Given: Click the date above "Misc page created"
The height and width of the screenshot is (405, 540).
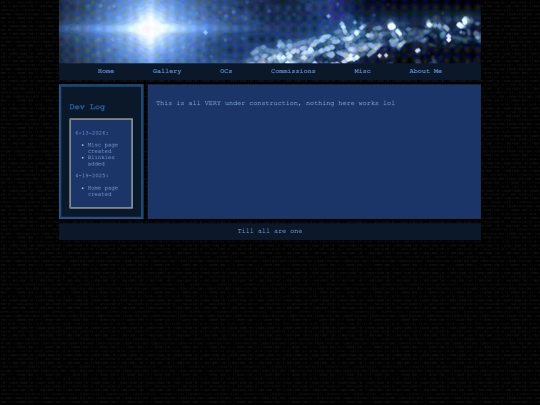Looking at the screenshot, I should point(92,133).
